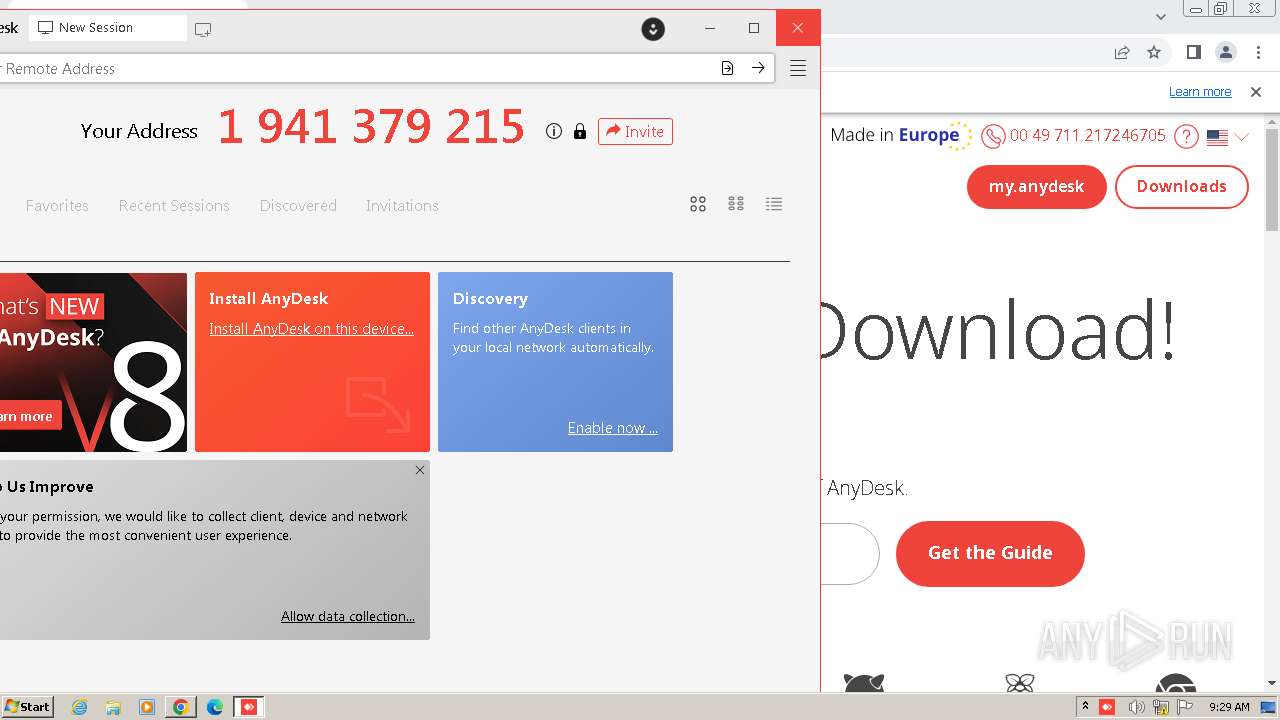The image size is (1280, 720).
Task: Click Enable now link in Discovery card
Action: point(613,428)
